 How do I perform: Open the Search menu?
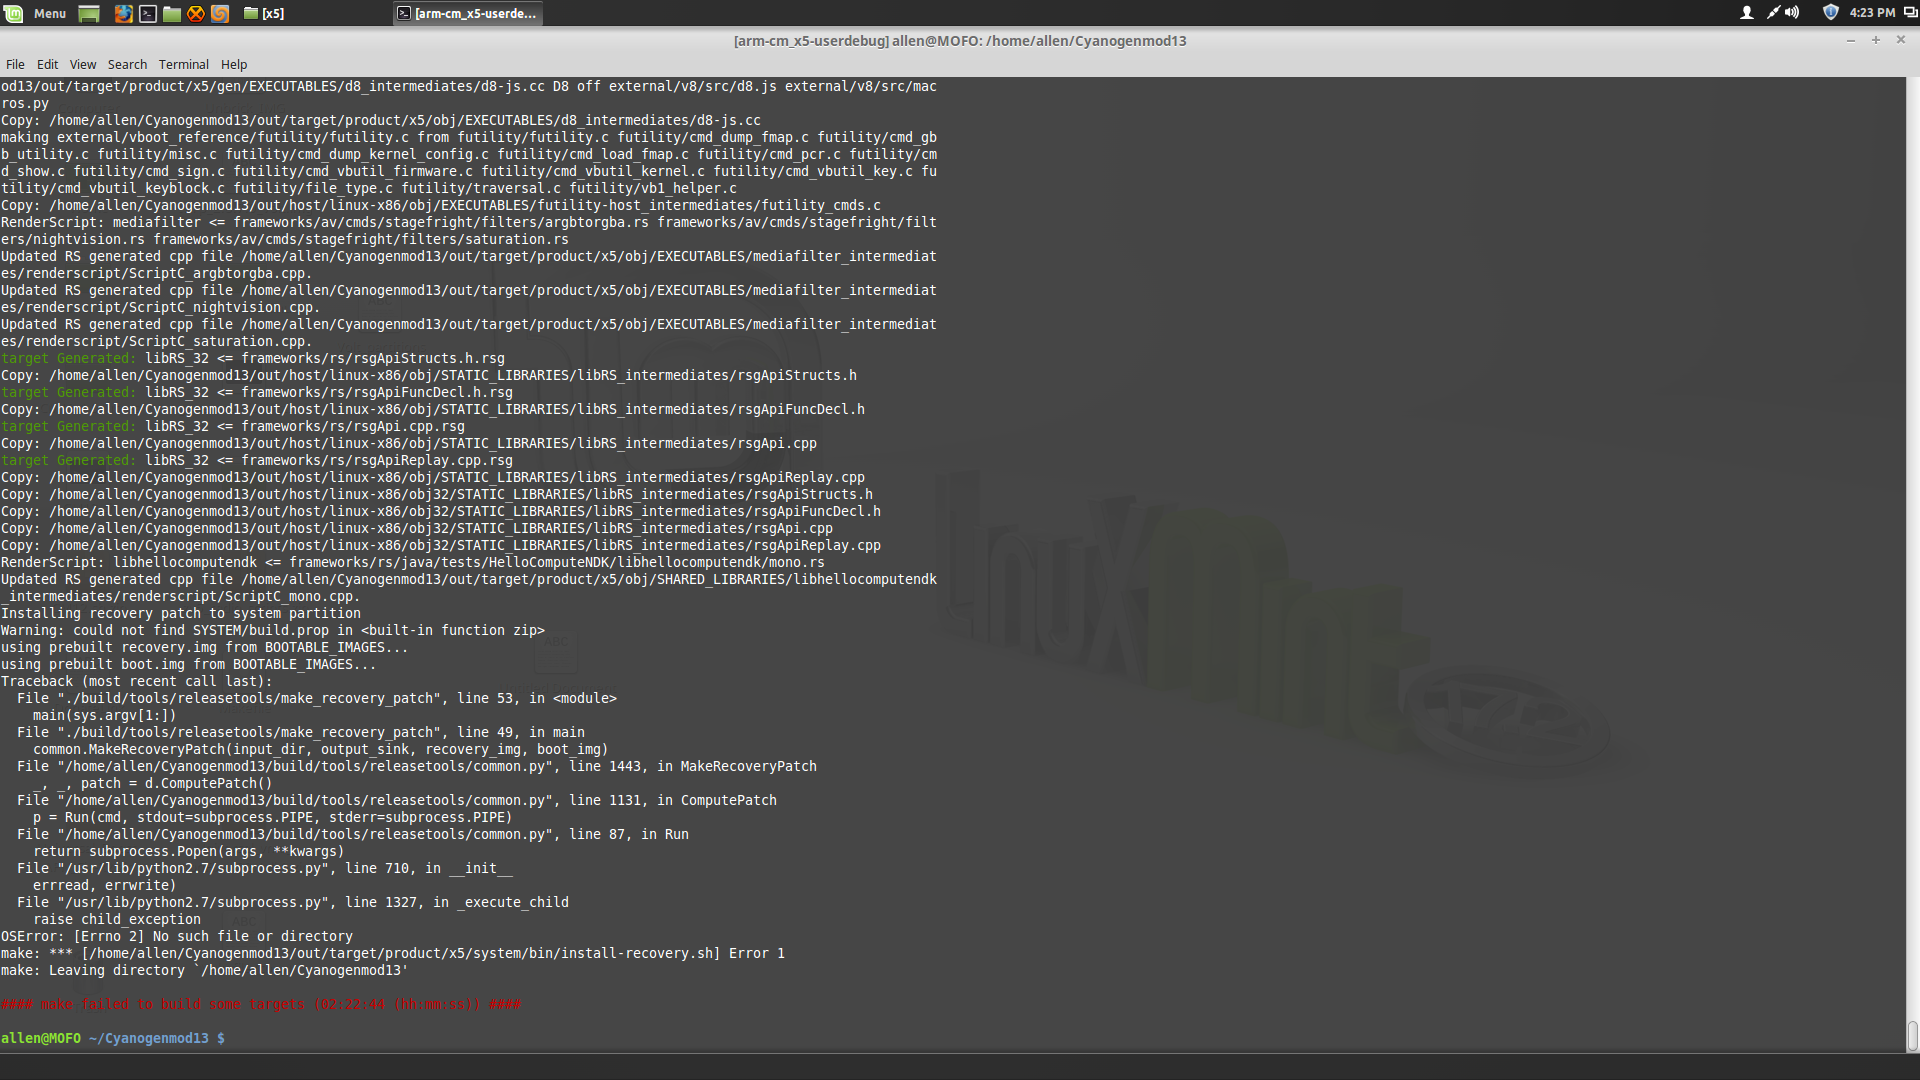click(127, 64)
